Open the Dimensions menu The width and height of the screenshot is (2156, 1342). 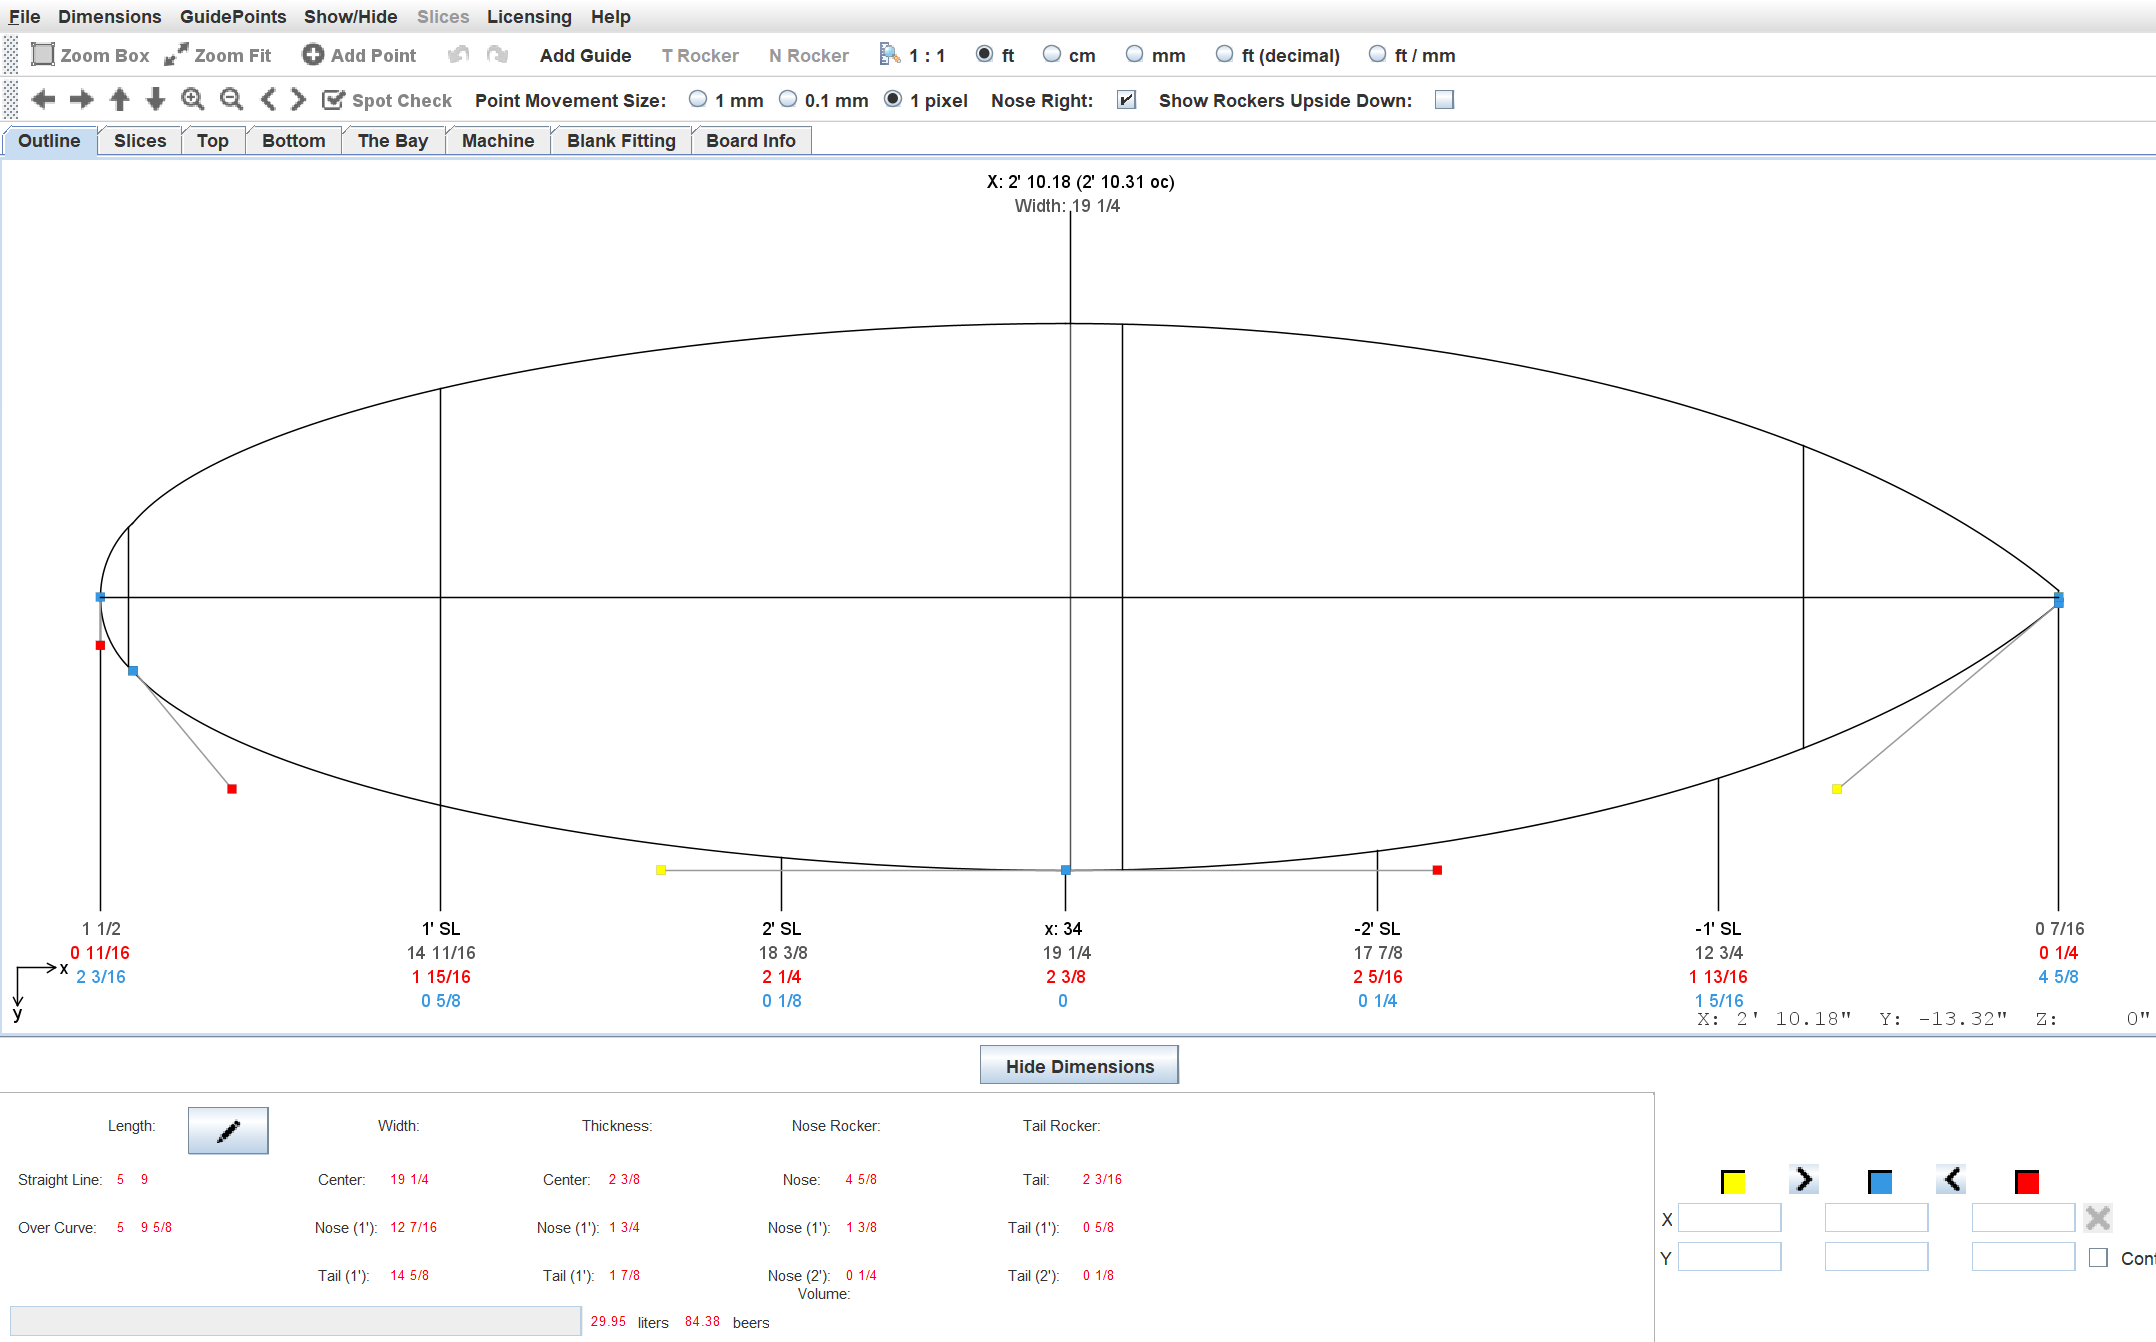[109, 16]
